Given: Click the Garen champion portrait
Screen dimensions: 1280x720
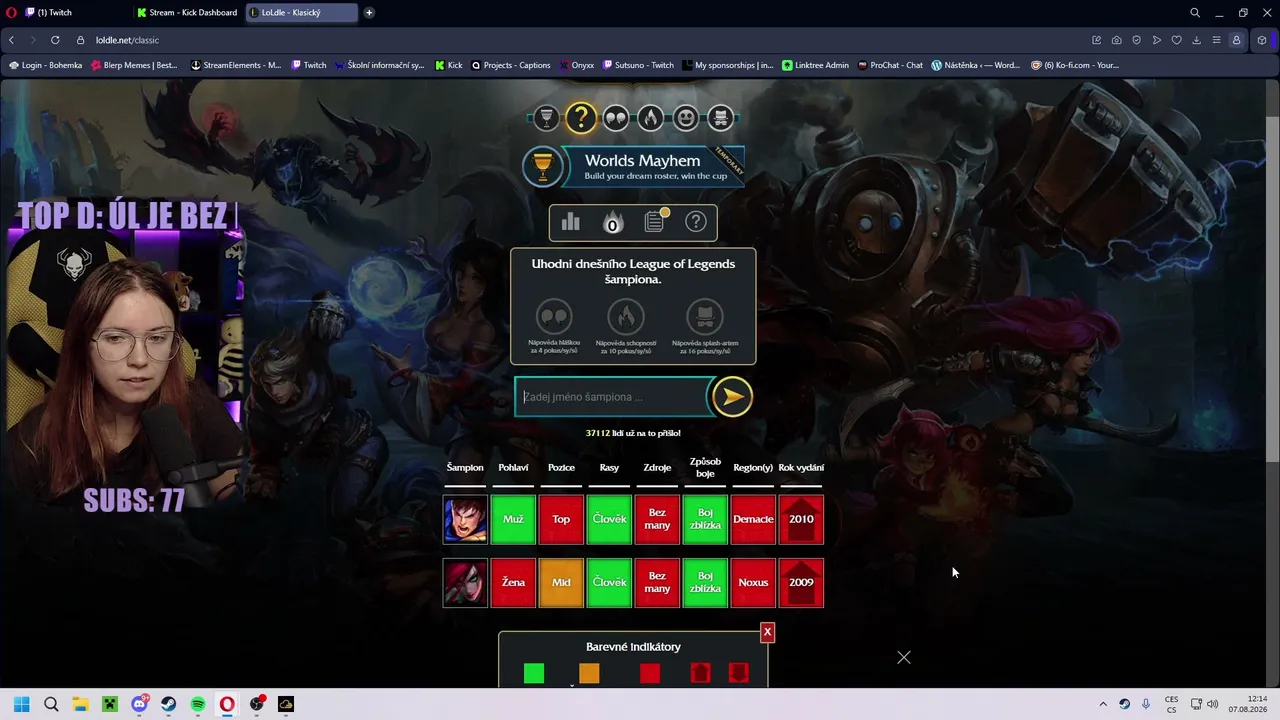Looking at the screenshot, I should coord(465,519).
